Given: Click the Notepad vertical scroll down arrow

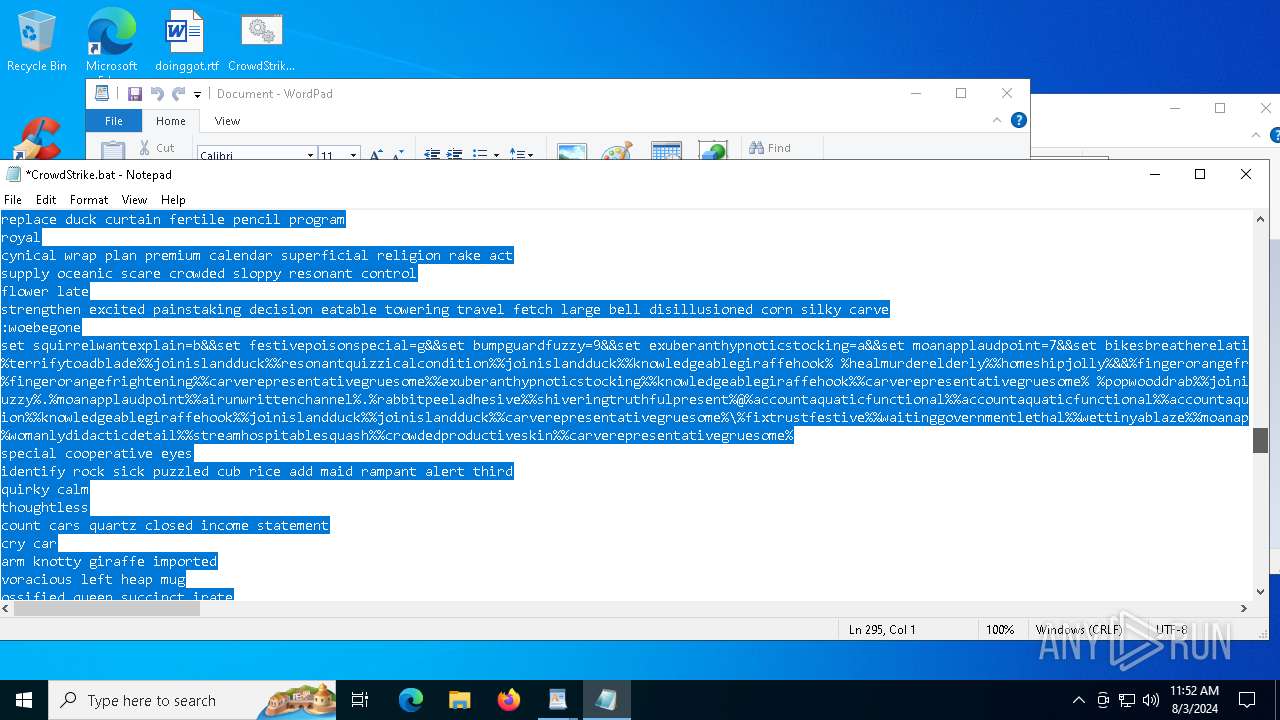Looking at the screenshot, I should 1260,592.
